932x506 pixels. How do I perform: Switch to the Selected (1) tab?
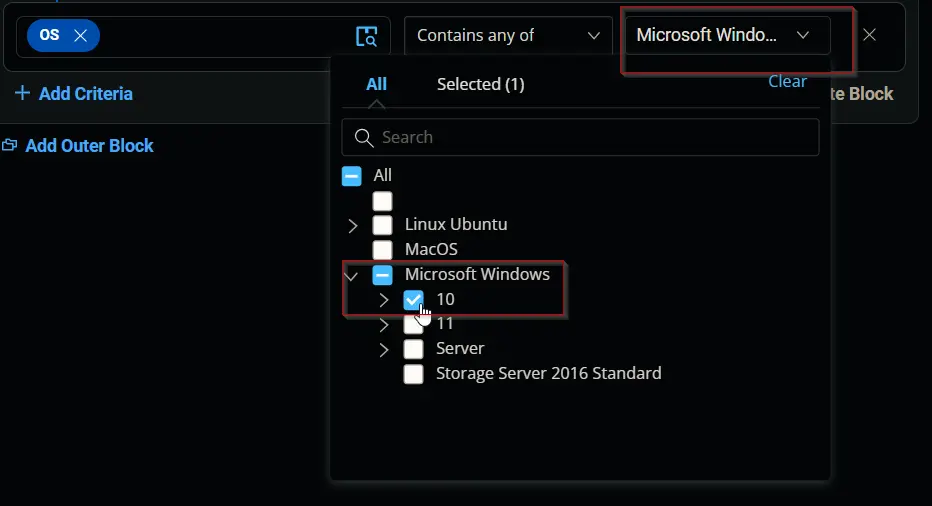(480, 84)
